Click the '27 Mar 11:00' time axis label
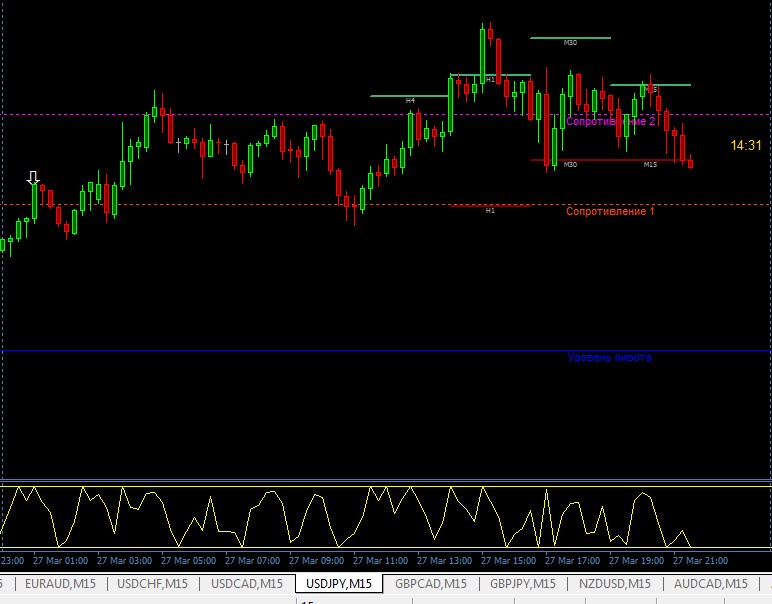772x604 pixels. (381, 561)
